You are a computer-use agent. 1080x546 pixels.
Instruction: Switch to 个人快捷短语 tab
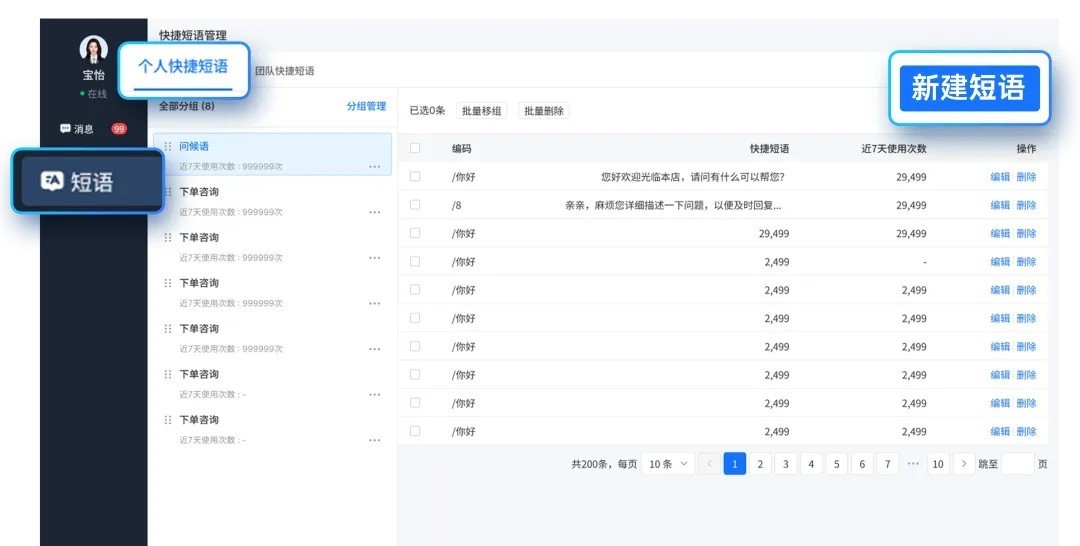click(183, 67)
